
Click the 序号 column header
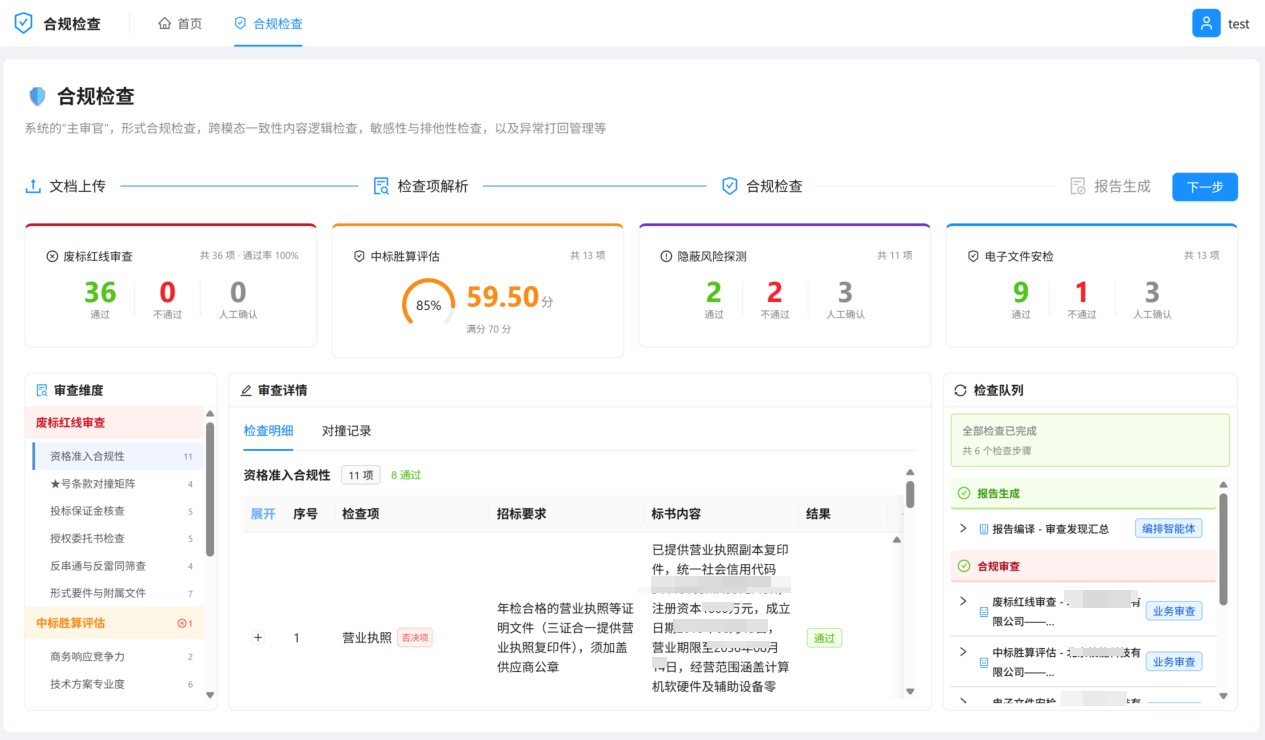(x=305, y=514)
